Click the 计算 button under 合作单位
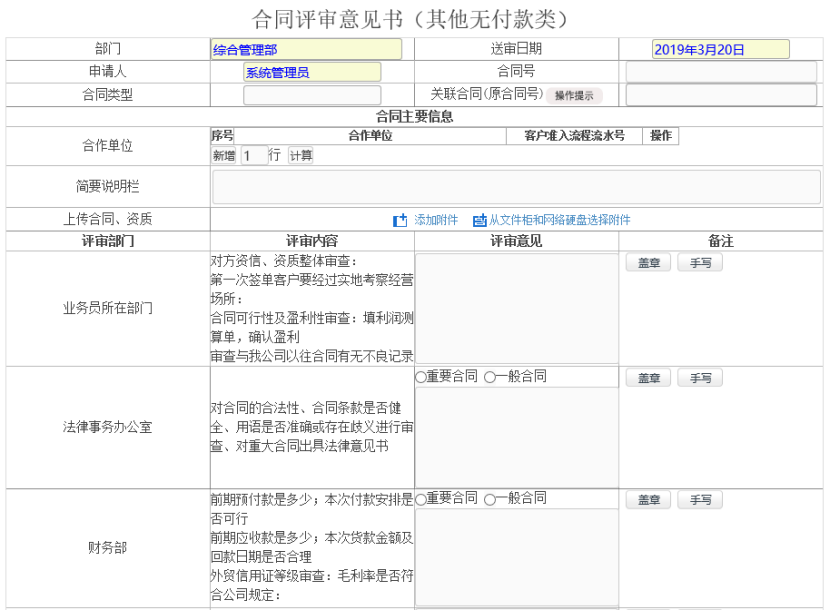 301,156
